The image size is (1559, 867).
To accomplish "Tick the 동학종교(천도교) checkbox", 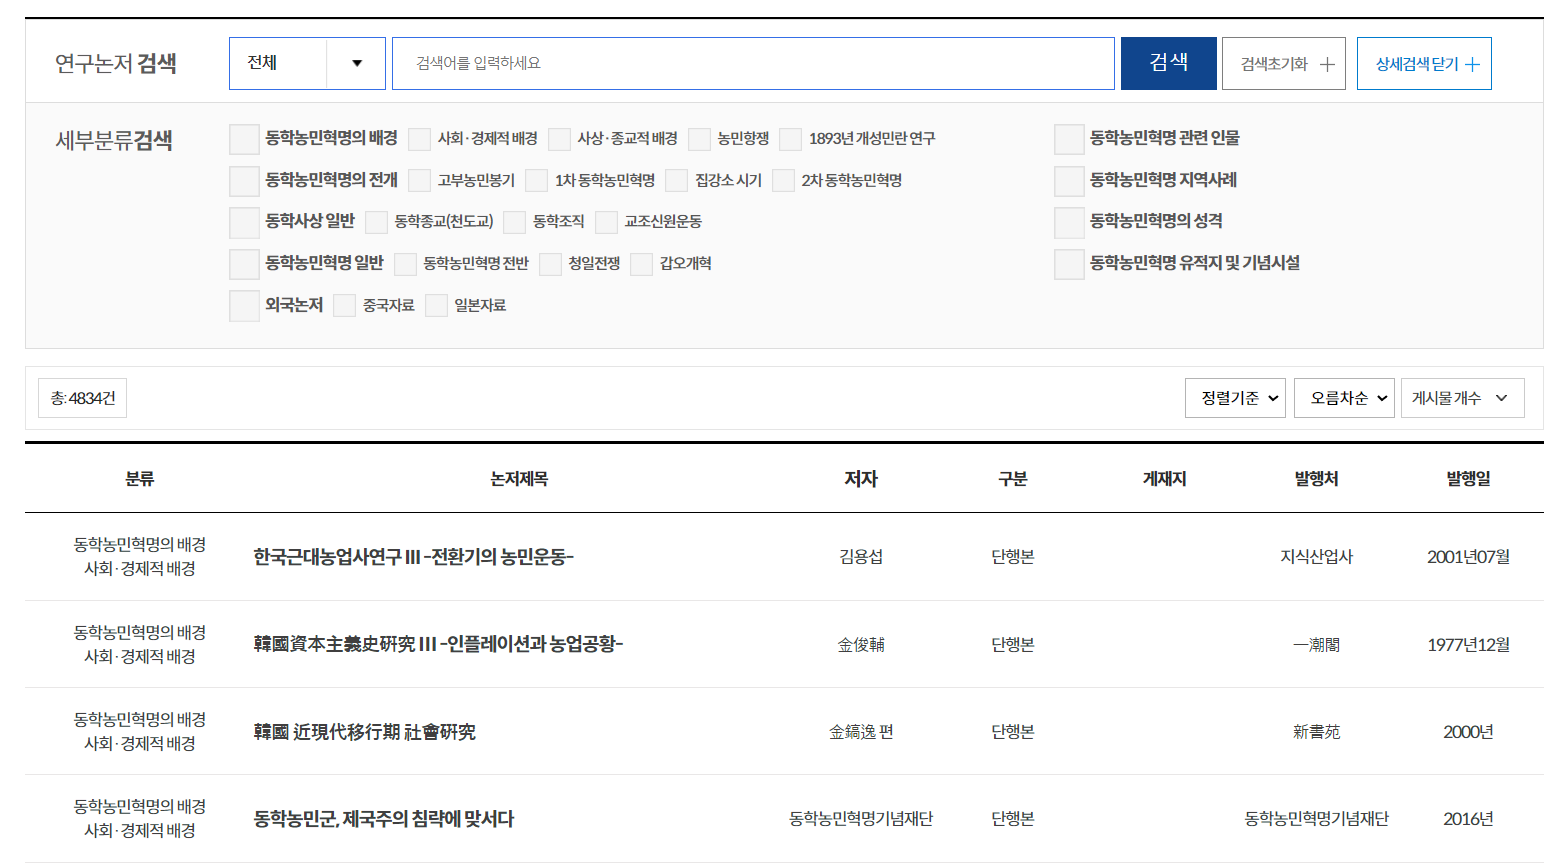I will tap(377, 222).
